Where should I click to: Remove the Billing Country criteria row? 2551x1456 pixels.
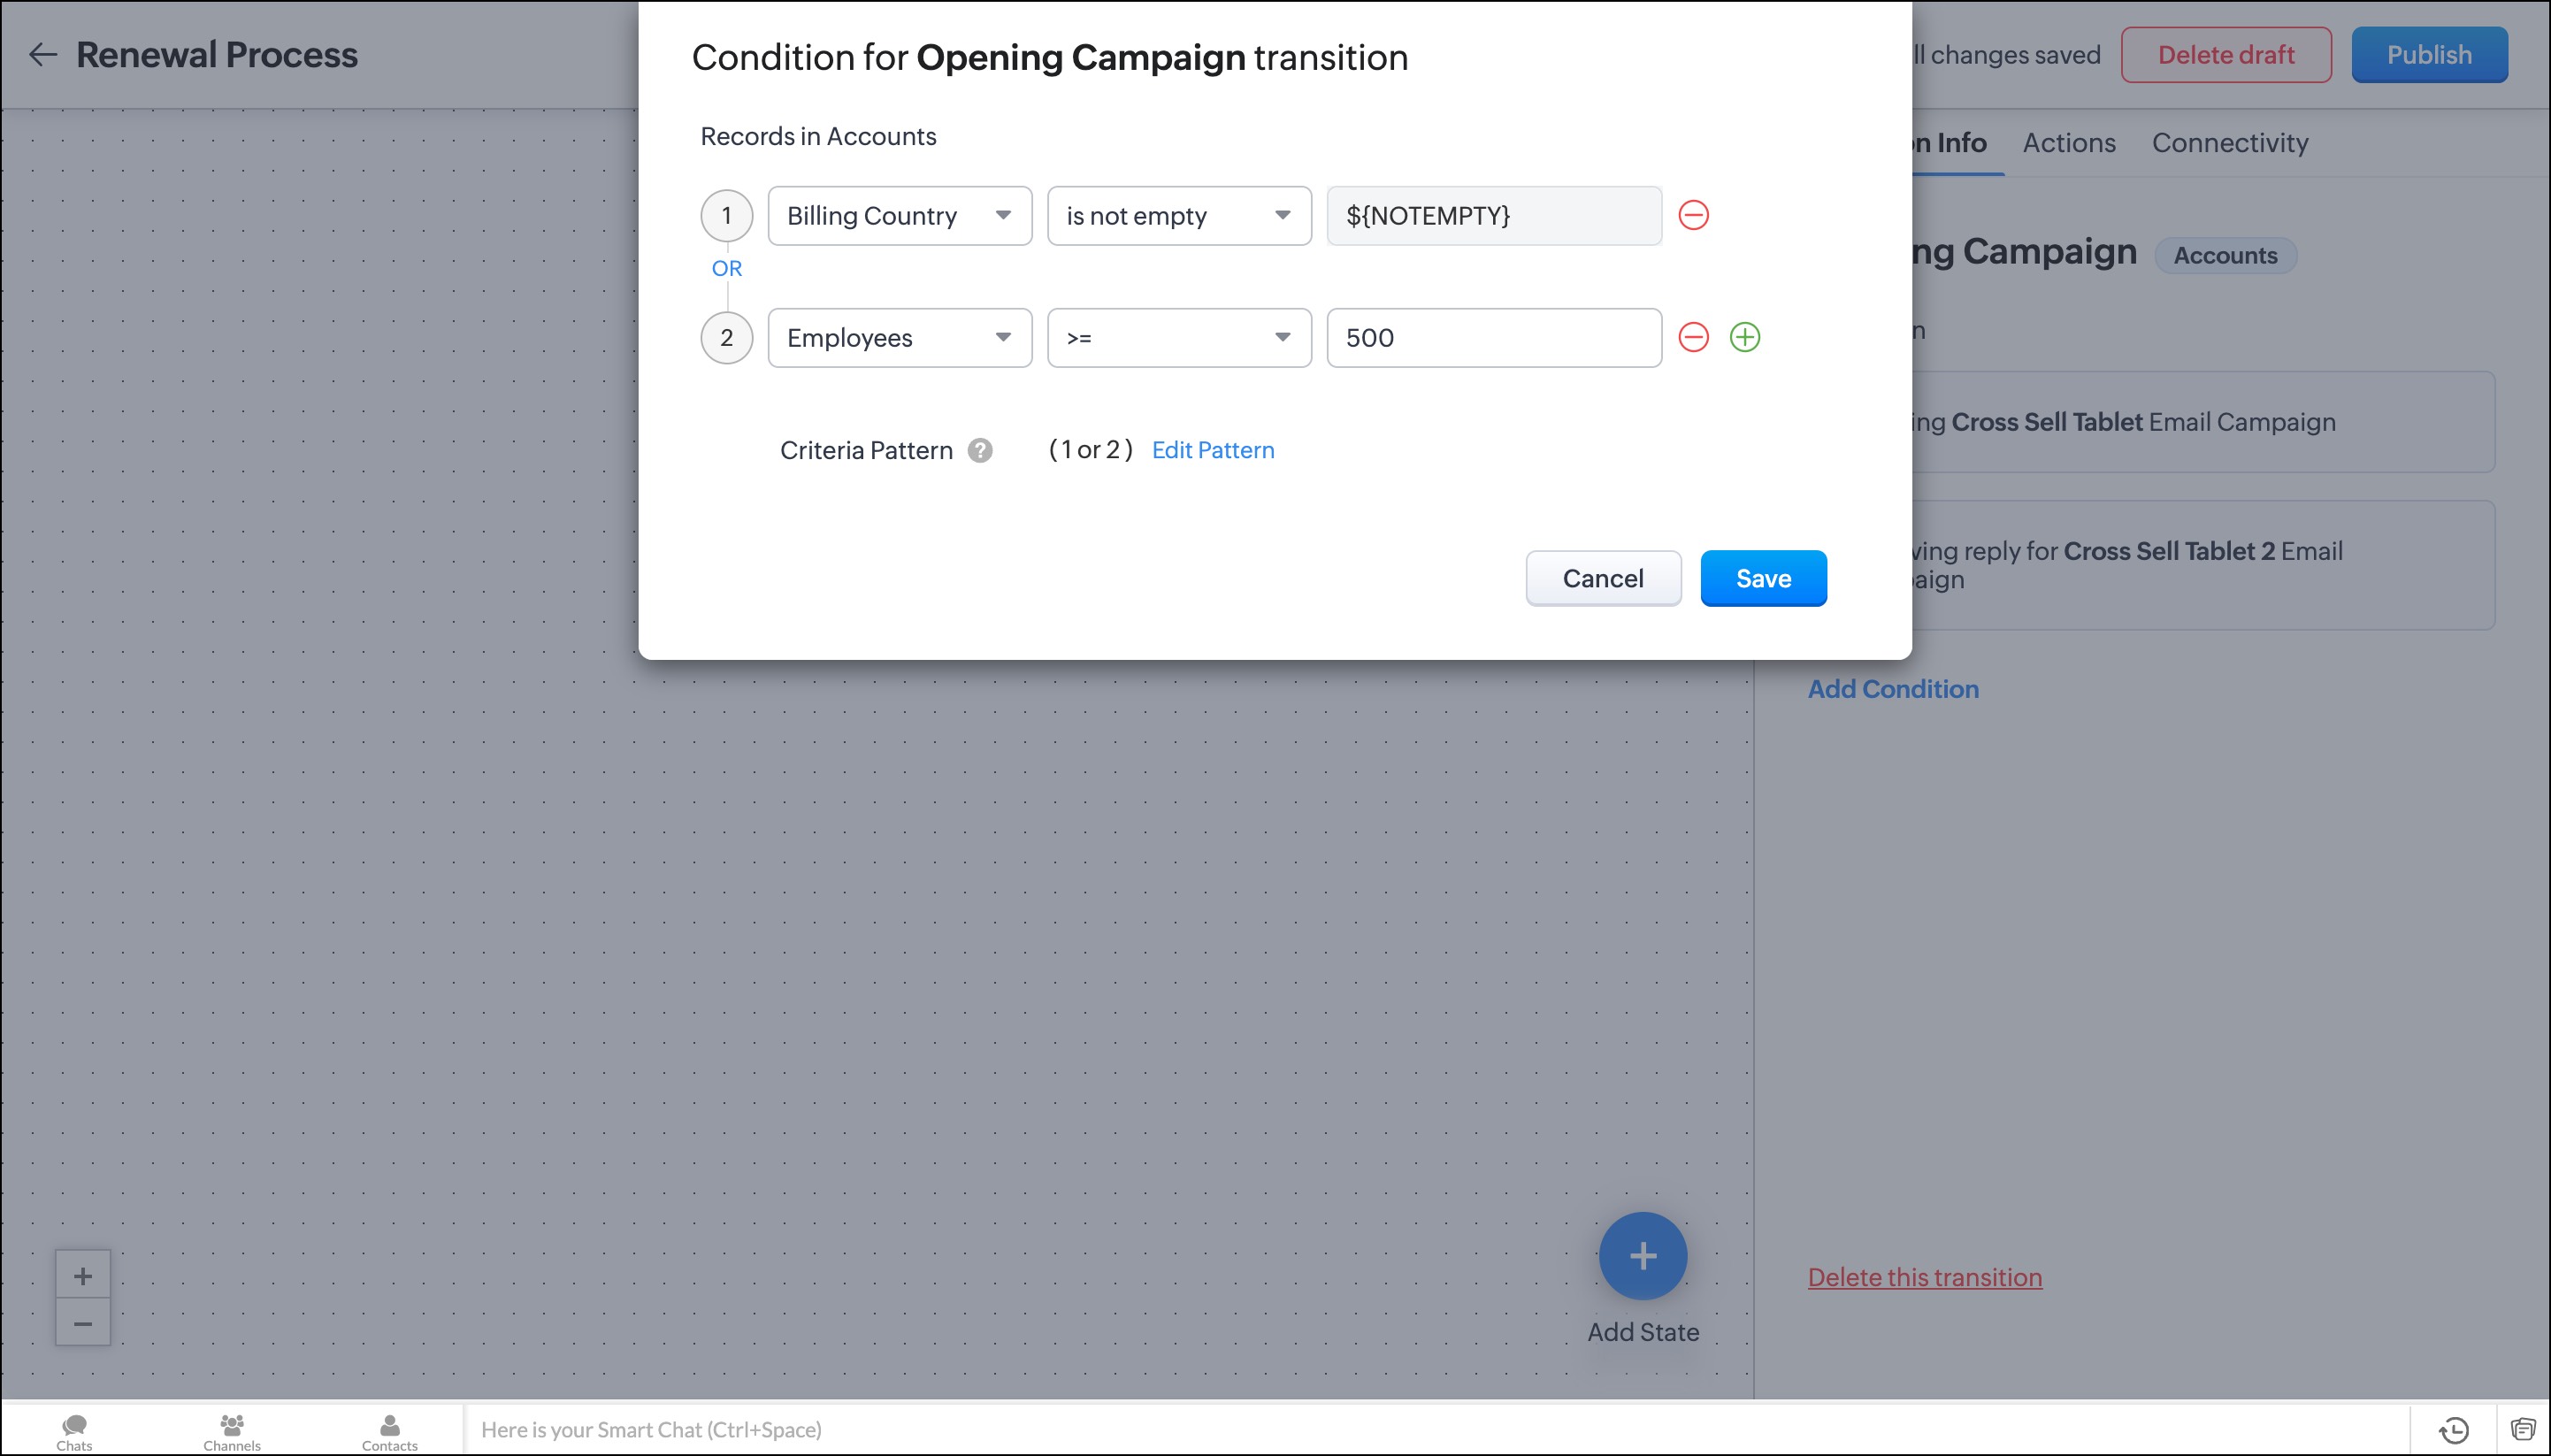point(1693,215)
